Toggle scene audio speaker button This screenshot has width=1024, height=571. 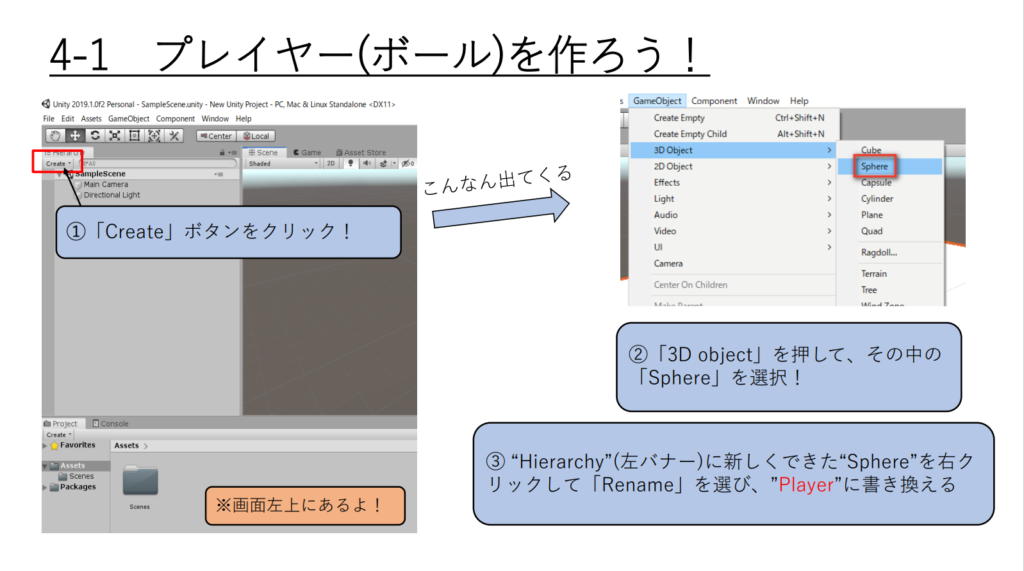pos(366,163)
